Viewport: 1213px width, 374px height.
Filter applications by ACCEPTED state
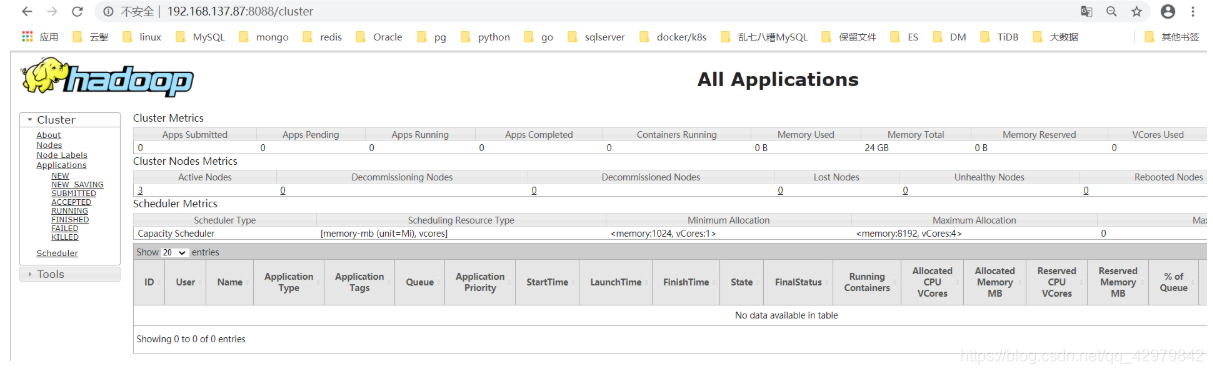71,202
